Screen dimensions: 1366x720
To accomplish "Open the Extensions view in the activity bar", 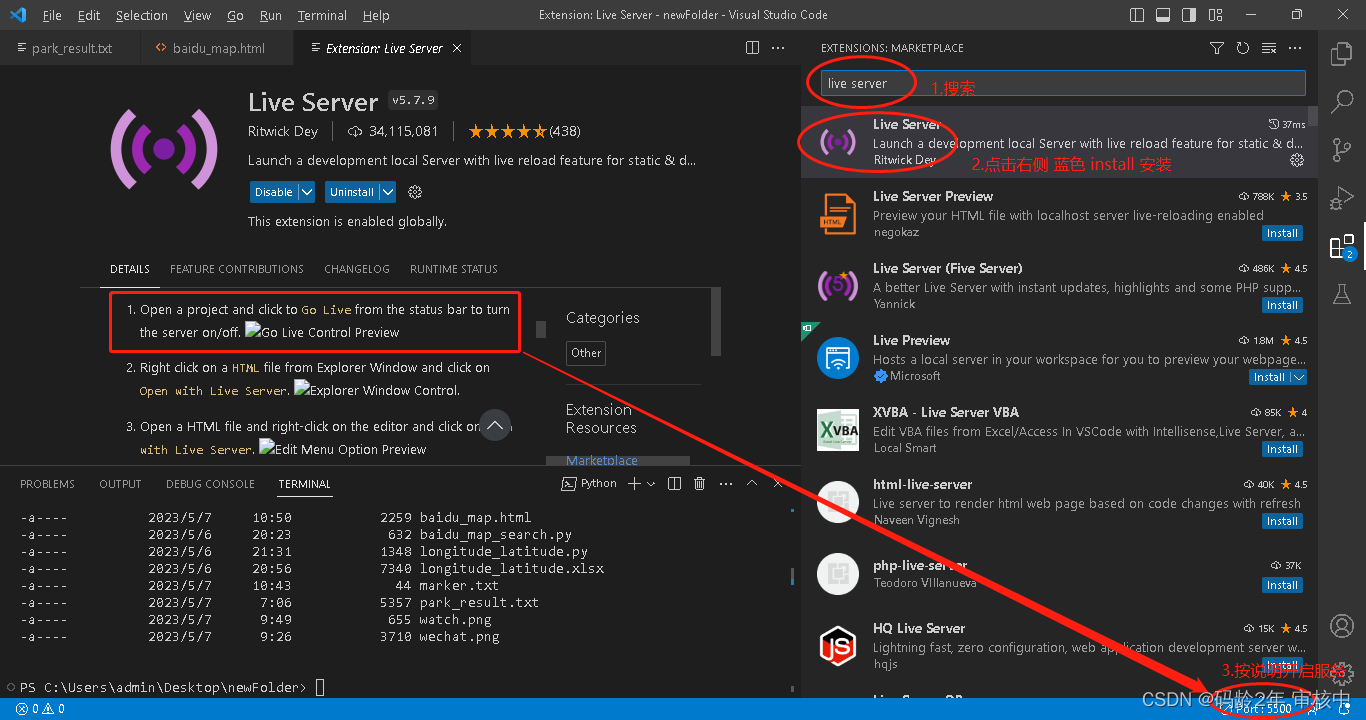I will pyautogui.click(x=1341, y=246).
